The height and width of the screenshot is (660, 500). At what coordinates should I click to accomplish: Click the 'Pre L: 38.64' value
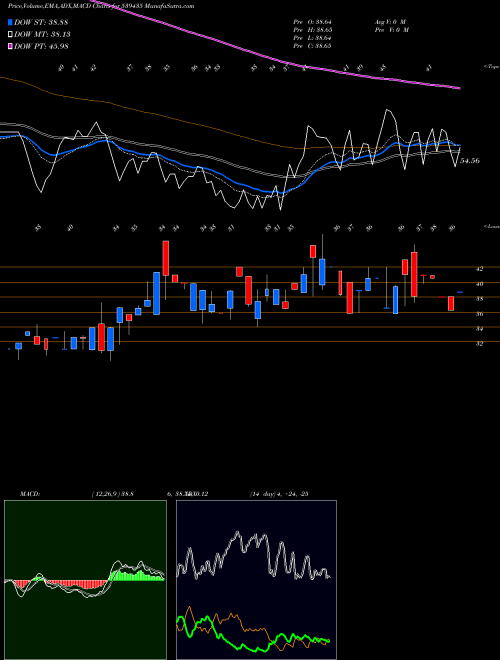coord(313,38)
